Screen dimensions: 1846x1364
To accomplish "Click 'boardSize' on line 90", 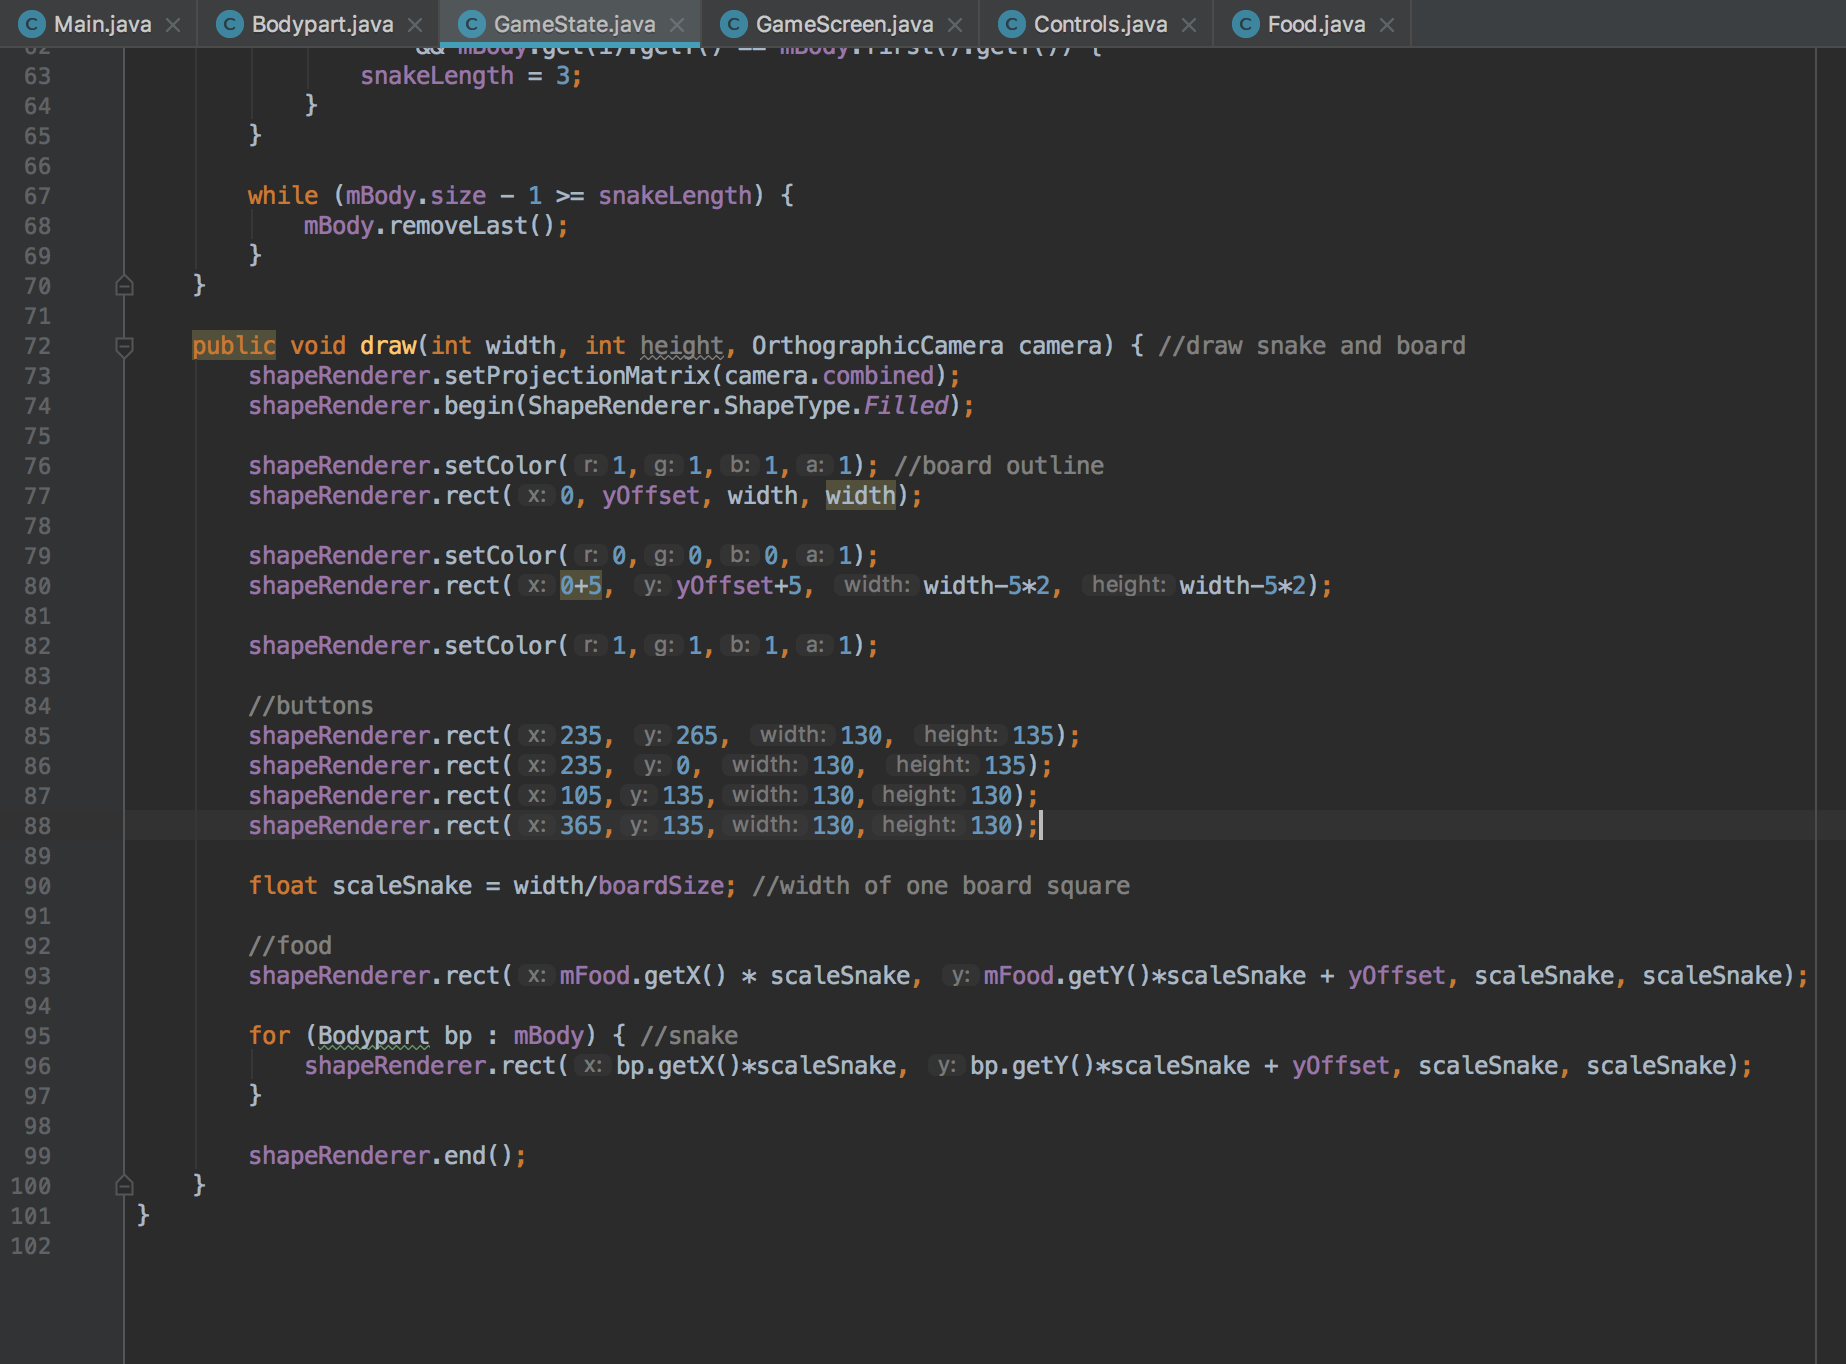I will tap(661, 886).
